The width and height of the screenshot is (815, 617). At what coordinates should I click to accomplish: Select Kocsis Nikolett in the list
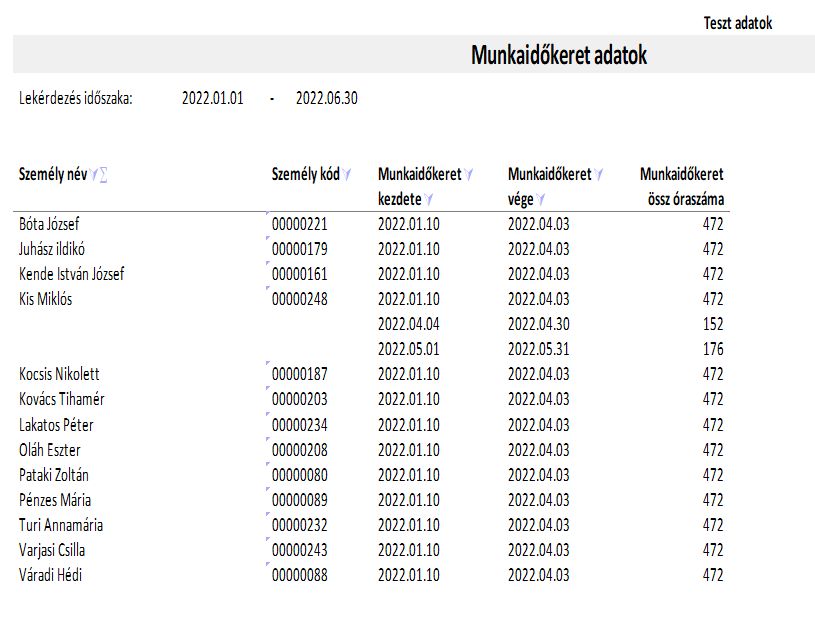[59, 374]
